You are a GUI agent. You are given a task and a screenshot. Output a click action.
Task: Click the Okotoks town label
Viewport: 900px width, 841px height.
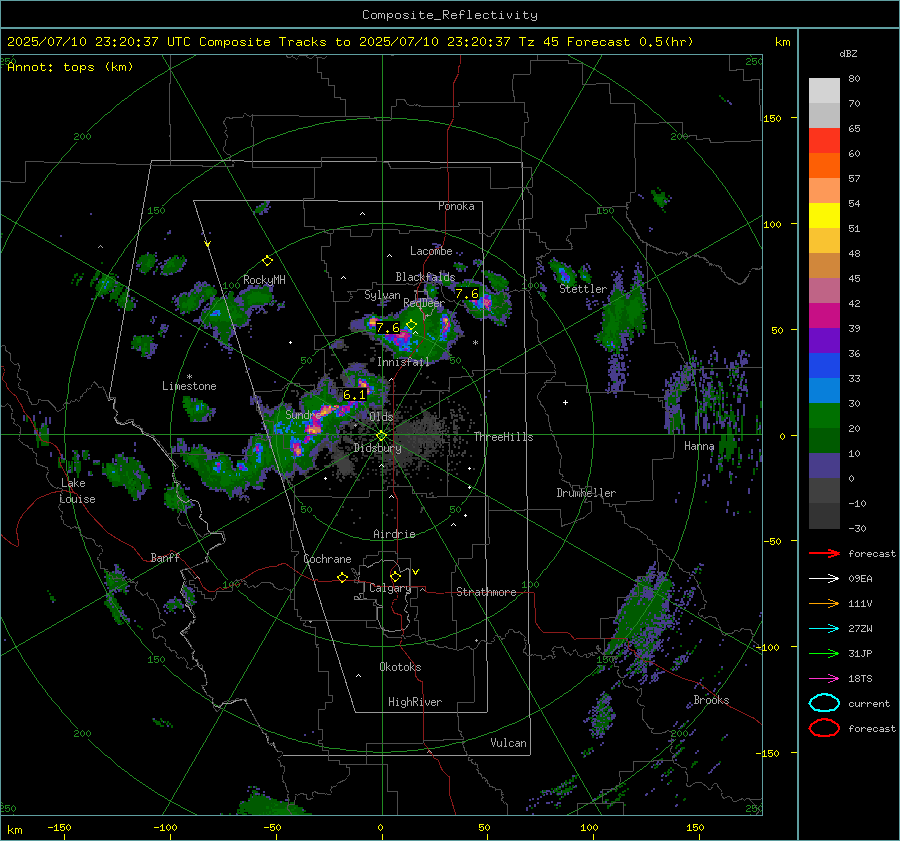tap(400, 666)
